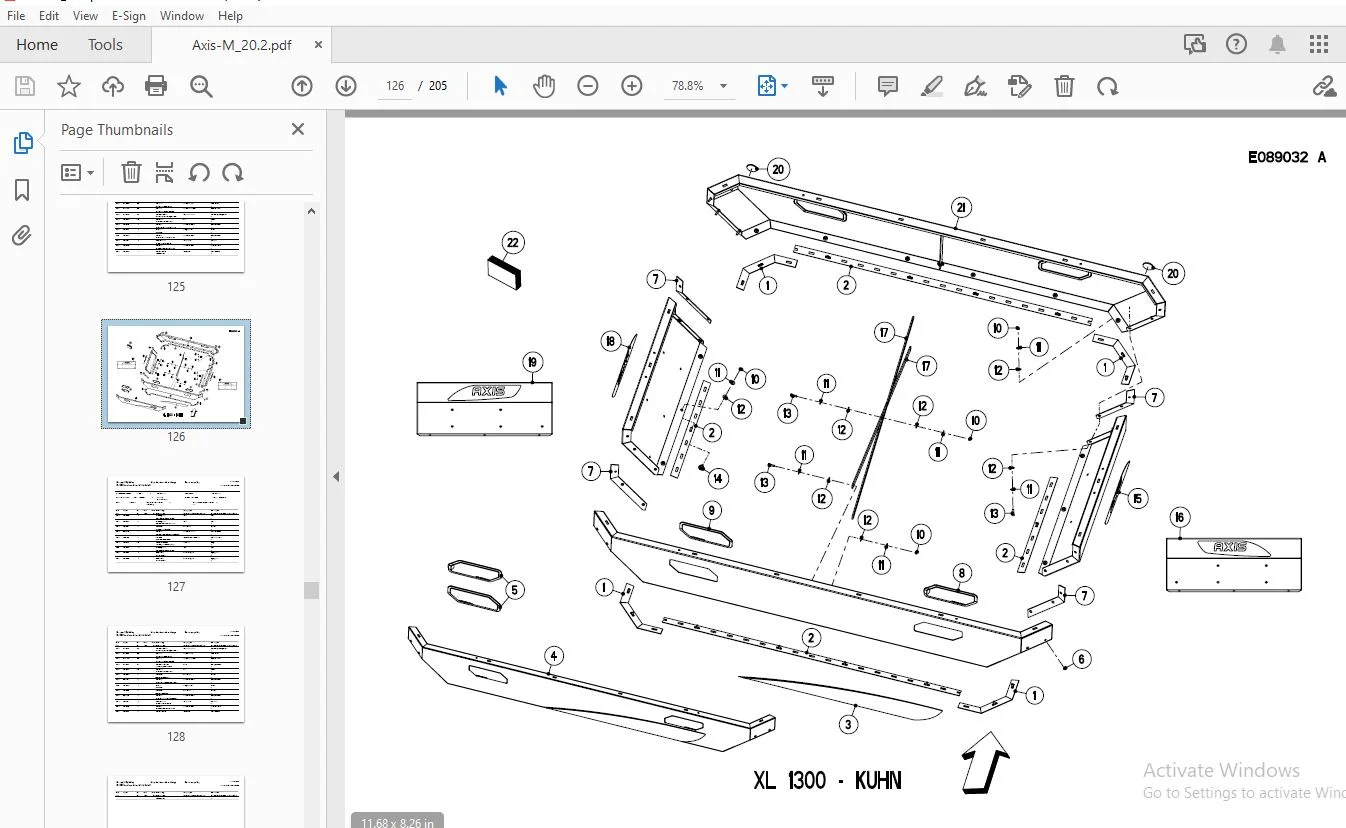Open the Print Pages thumbnail tool
The width and height of the screenshot is (1346, 828).
[x=165, y=172]
